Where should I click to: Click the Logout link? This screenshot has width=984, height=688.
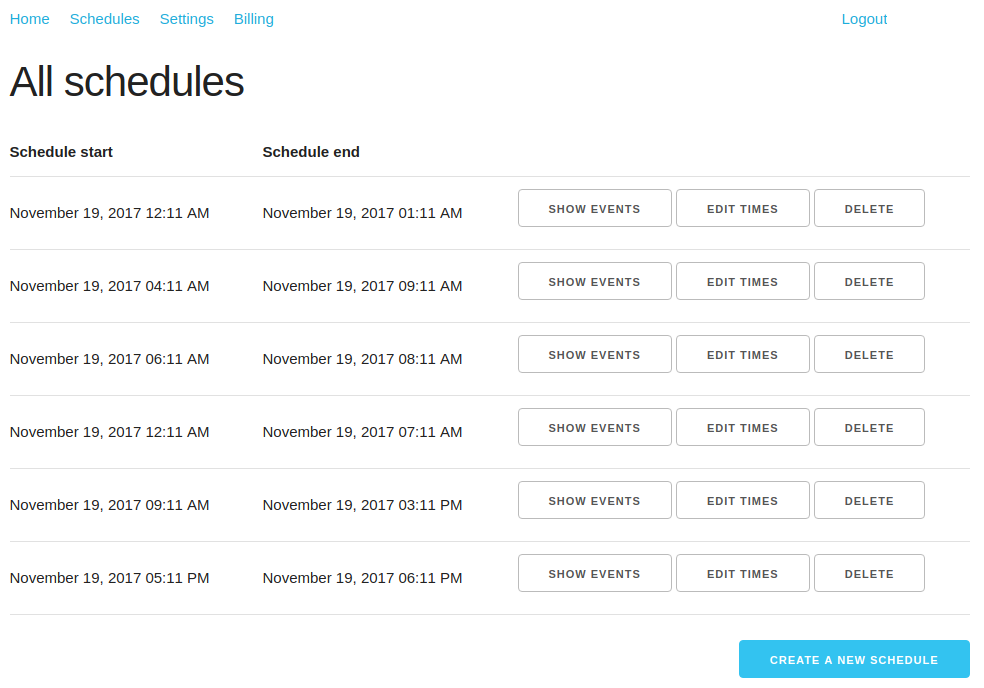pyautogui.click(x=864, y=19)
